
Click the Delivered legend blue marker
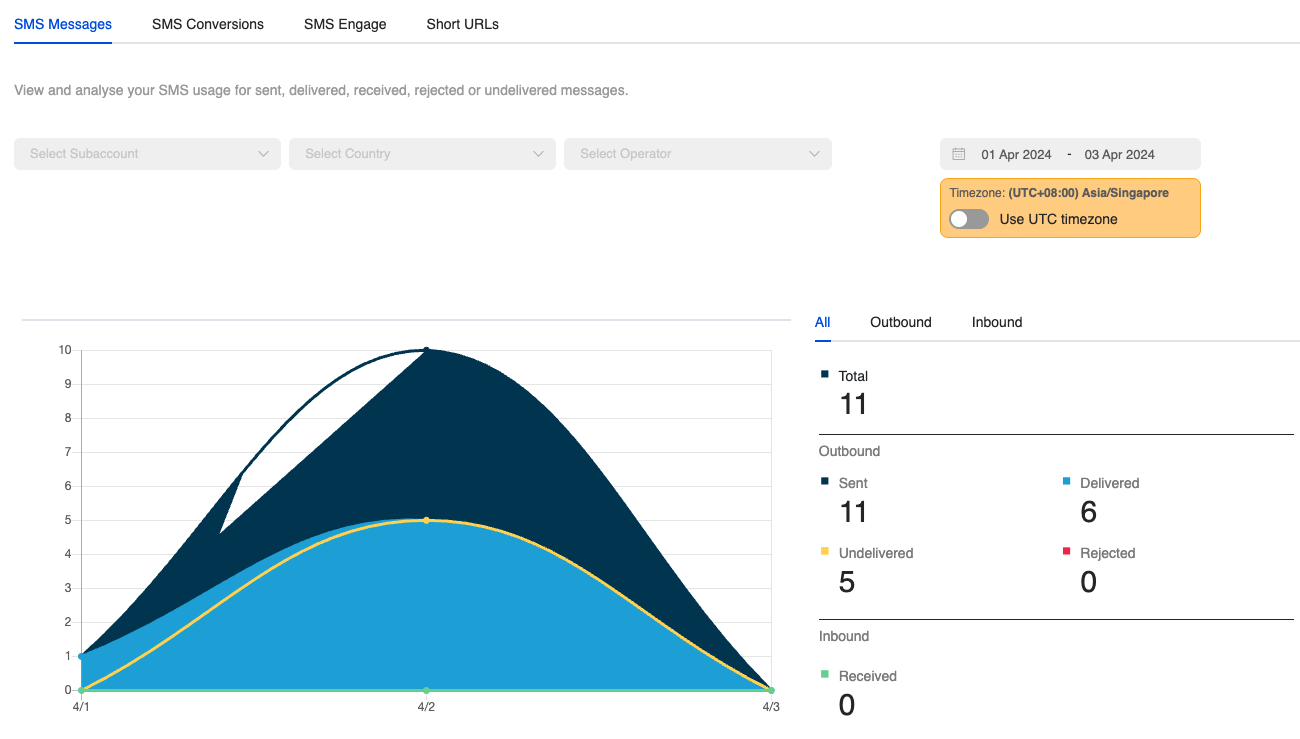1066,481
